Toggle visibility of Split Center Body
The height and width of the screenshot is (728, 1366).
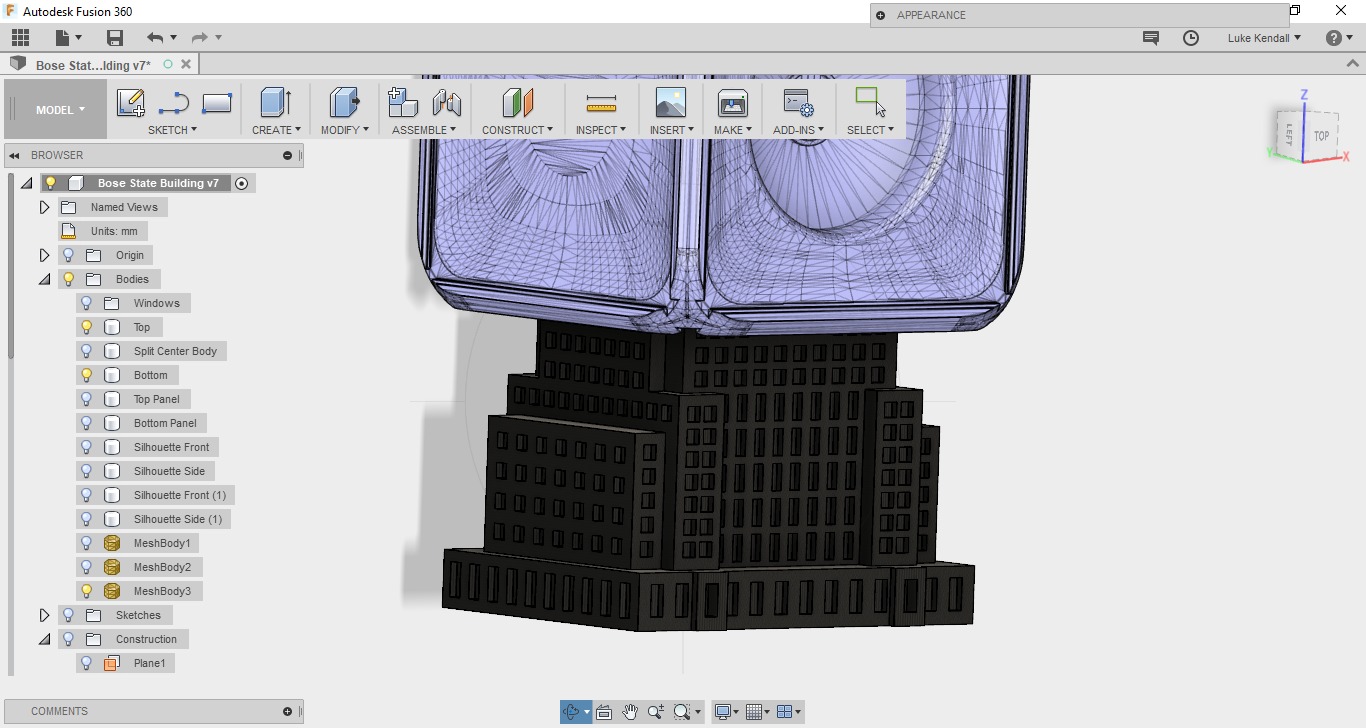coord(87,351)
